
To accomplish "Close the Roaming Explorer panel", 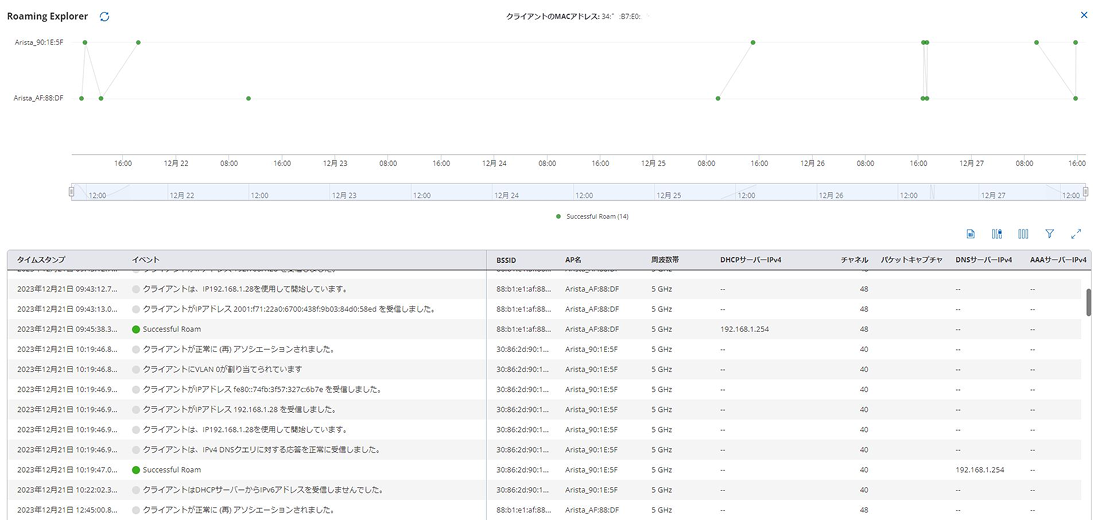I will (x=1085, y=15).
